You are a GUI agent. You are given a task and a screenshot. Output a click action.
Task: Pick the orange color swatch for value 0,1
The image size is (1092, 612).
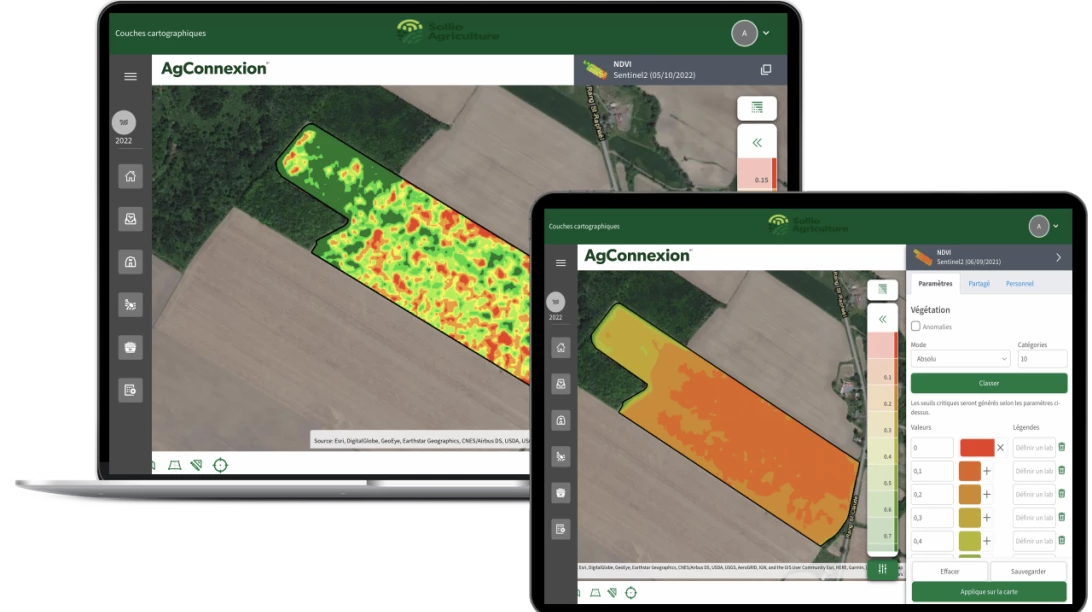(x=969, y=471)
